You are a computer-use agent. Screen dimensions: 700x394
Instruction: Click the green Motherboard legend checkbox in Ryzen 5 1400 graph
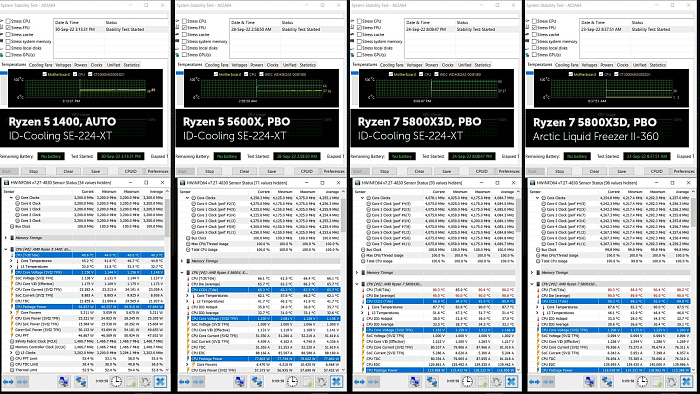44,74
